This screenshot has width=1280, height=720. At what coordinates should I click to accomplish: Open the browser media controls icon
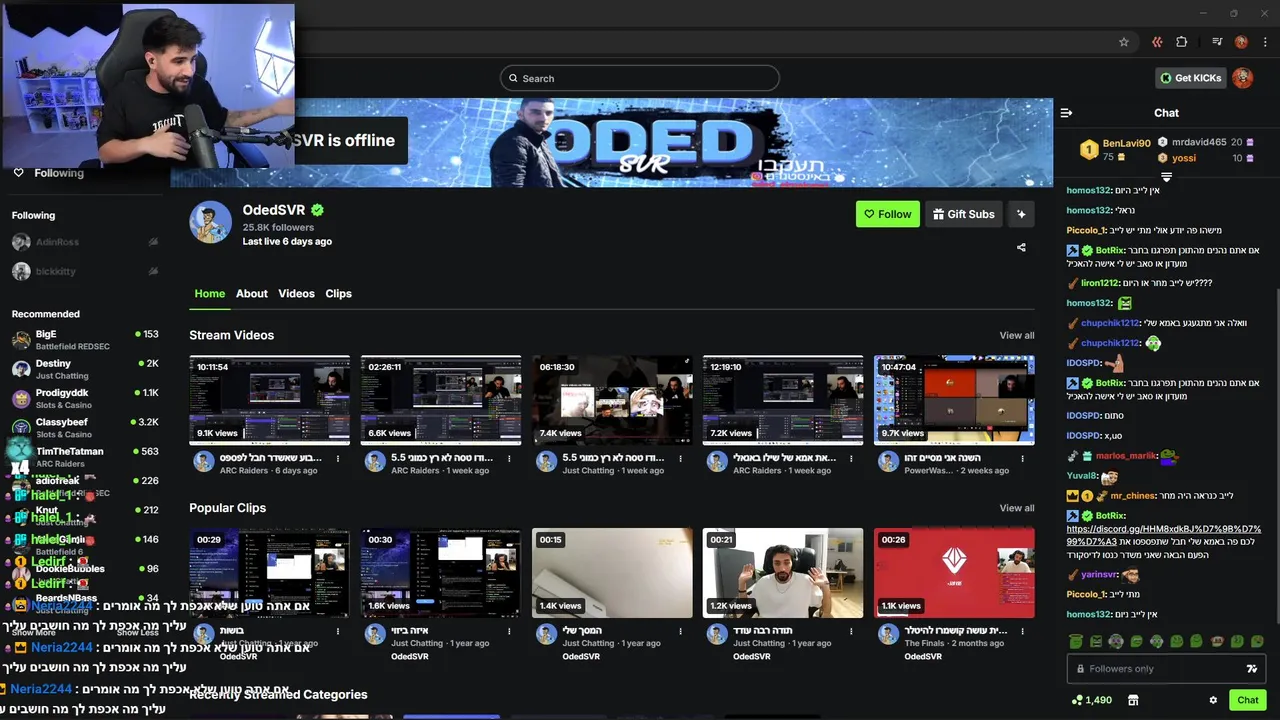(1217, 42)
